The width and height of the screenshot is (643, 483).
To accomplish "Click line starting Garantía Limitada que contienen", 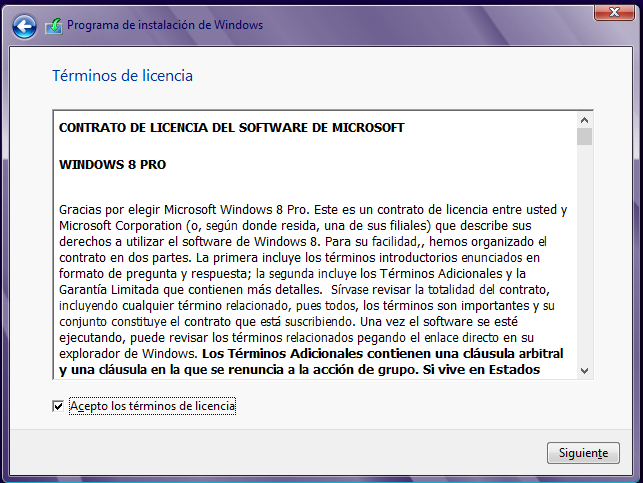I will (304, 290).
